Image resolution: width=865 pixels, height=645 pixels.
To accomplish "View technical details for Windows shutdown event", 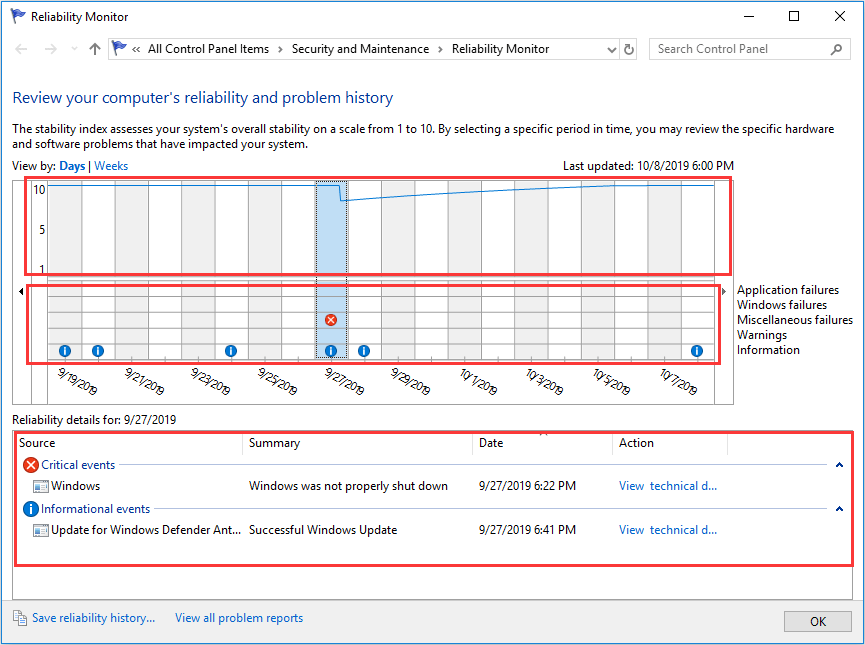I will coord(668,486).
